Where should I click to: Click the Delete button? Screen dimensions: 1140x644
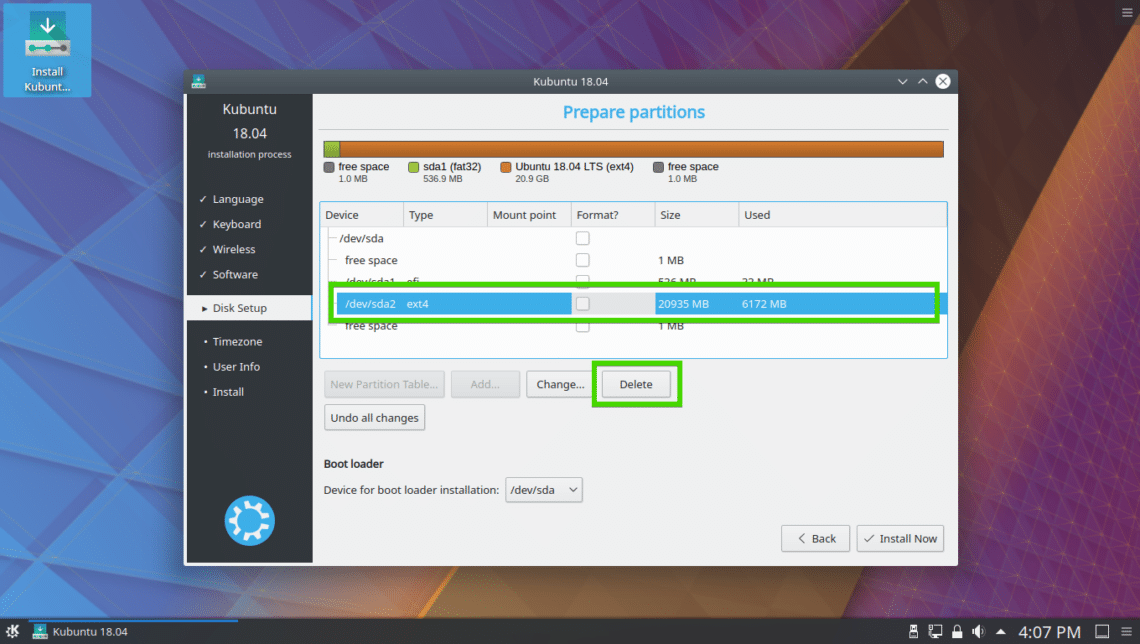pos(636,385)
